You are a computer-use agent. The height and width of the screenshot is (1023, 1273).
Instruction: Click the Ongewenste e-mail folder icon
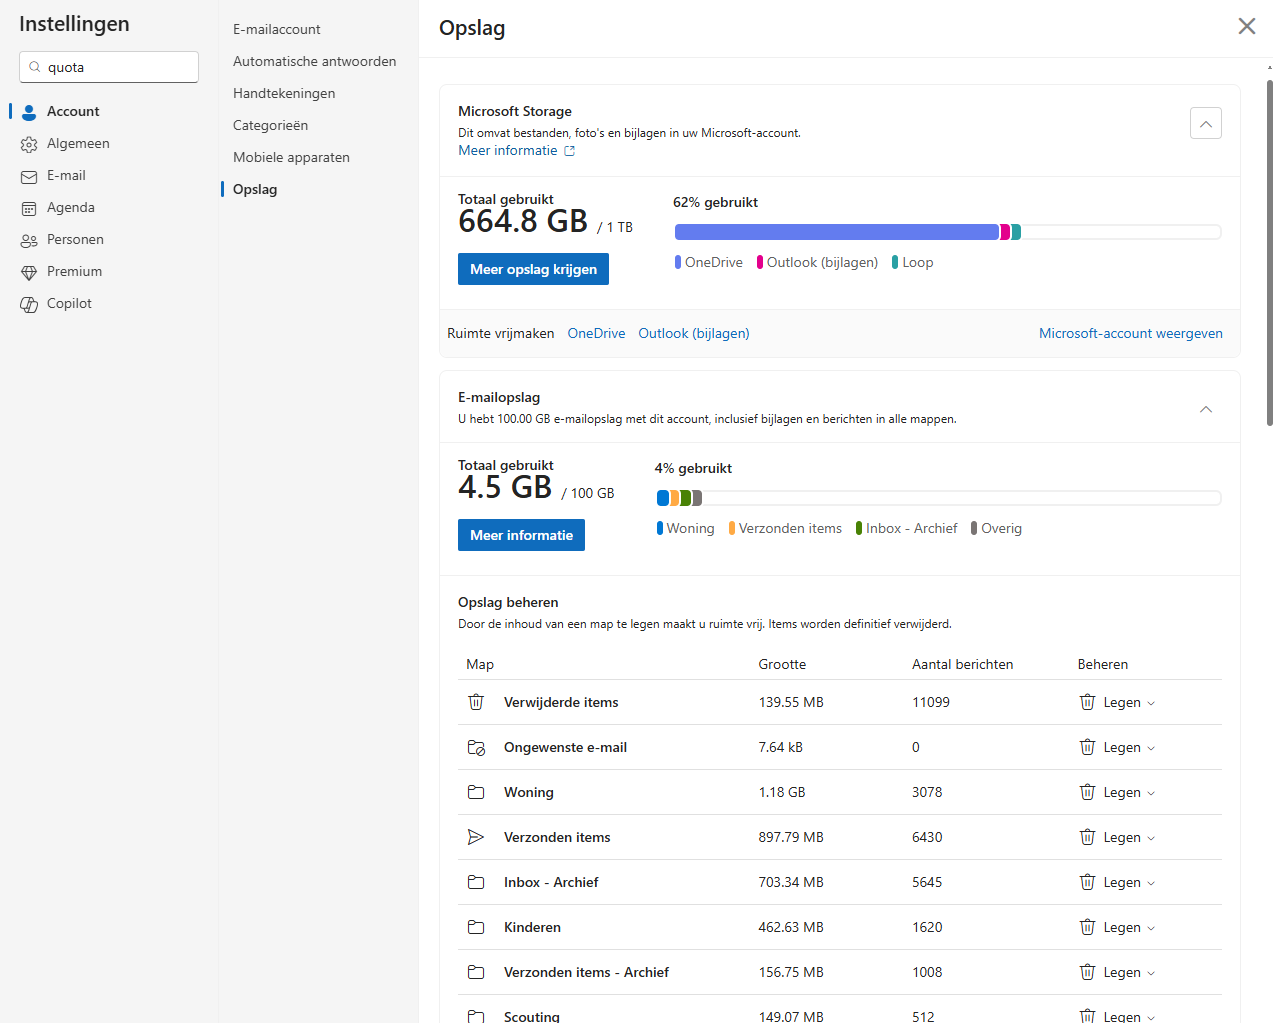click(x=476, y=747)
